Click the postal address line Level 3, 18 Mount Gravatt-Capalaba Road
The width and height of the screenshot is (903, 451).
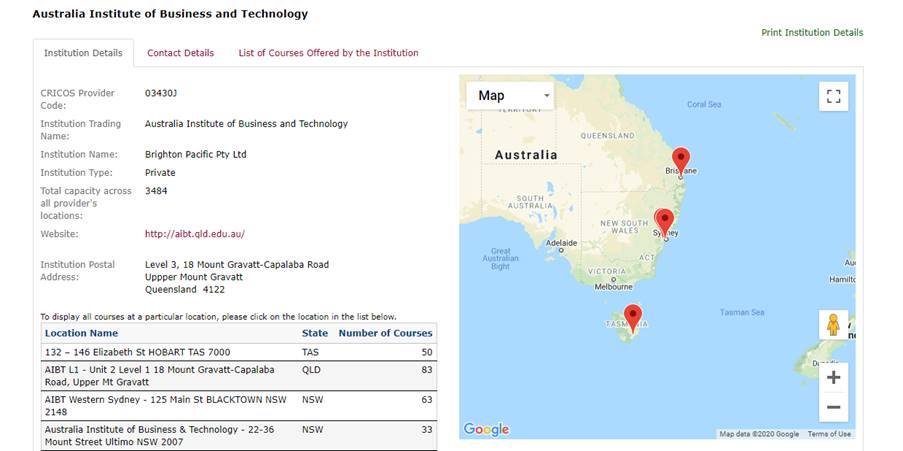(x=237, y=264)
